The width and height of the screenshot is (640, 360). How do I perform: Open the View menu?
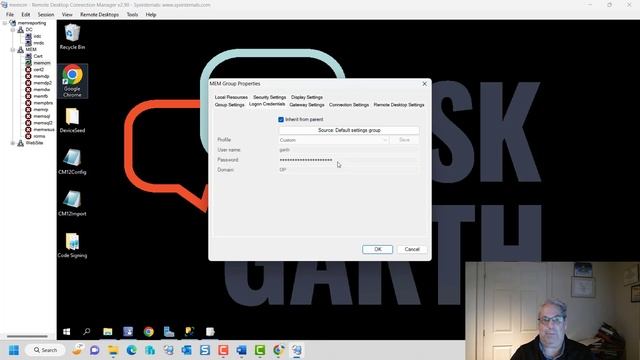tap(67, 14)
